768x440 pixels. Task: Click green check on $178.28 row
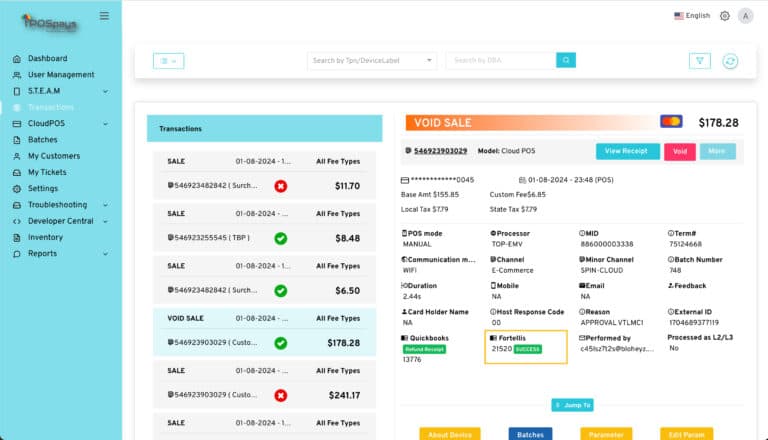click(x=281, y=343)
